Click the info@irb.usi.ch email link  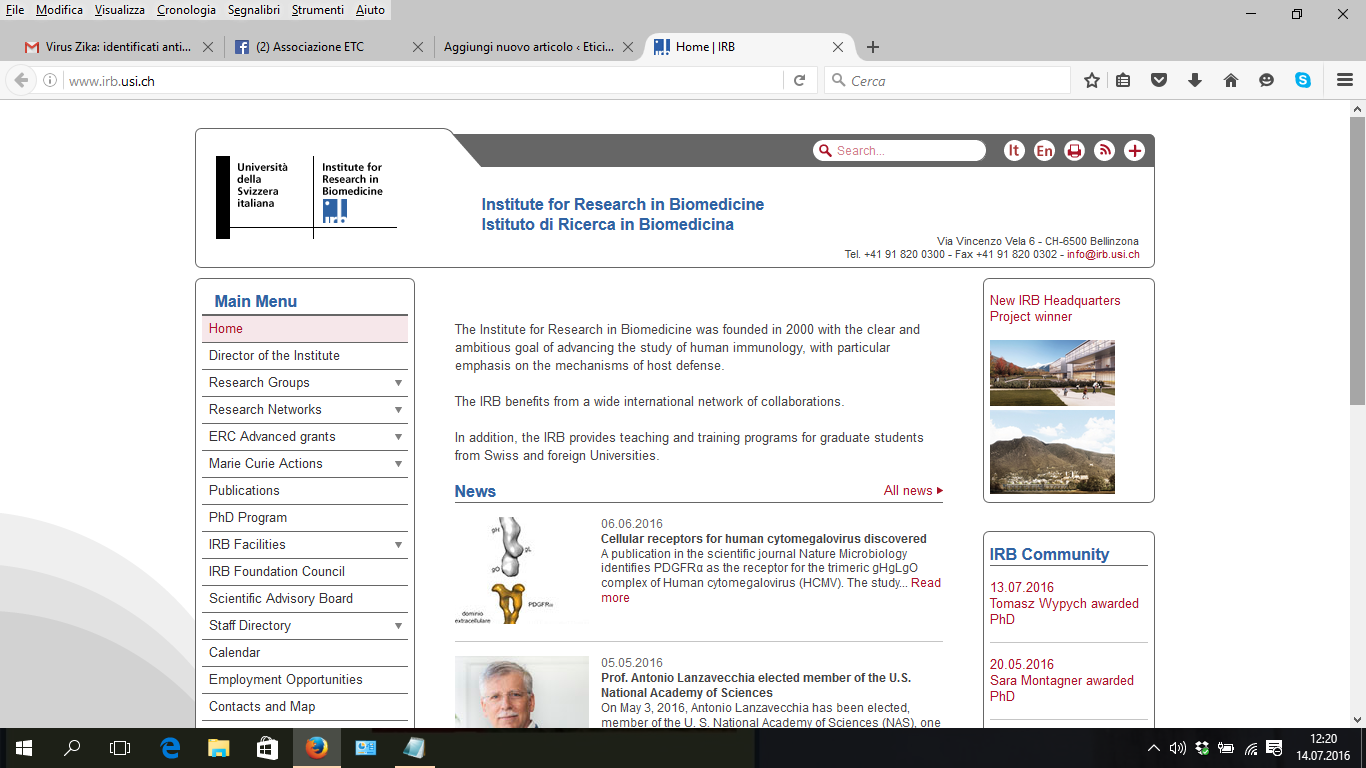click(x=1103, y=254)
